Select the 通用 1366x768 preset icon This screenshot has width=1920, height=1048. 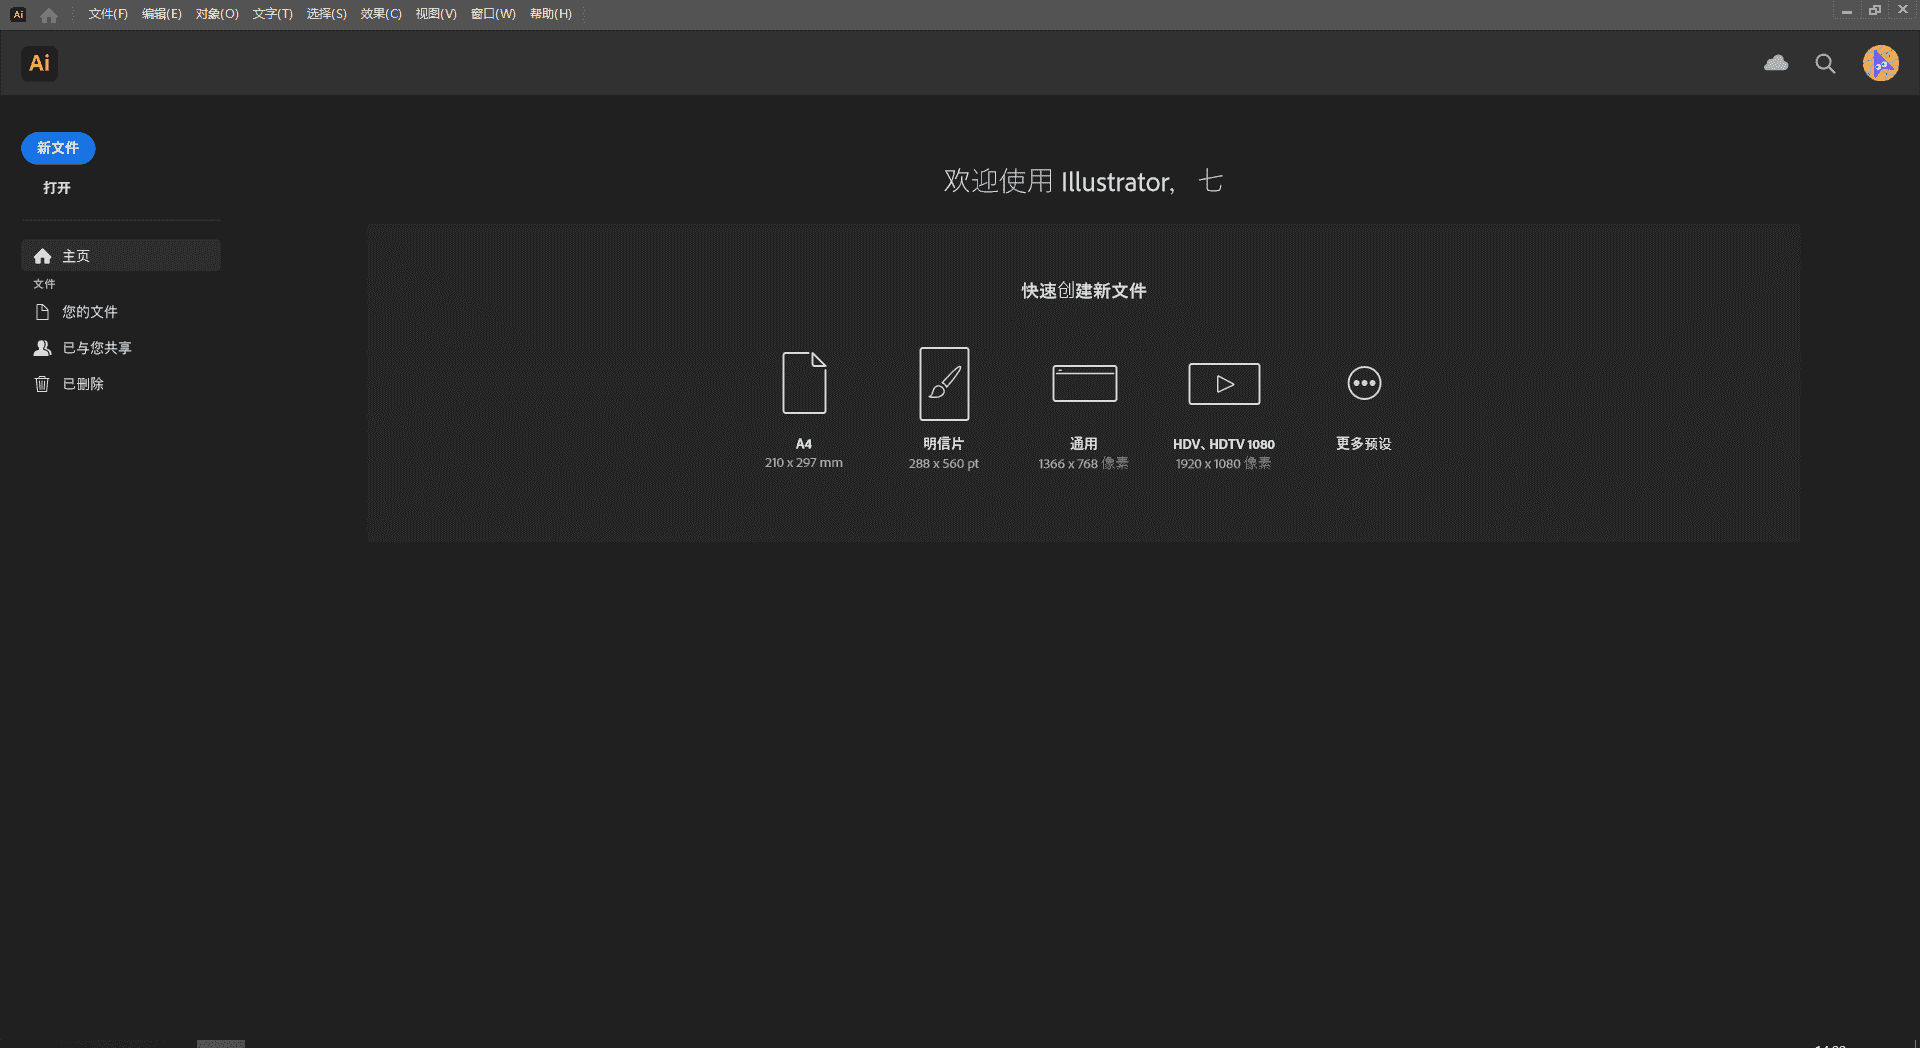(x=1083, y=383)
